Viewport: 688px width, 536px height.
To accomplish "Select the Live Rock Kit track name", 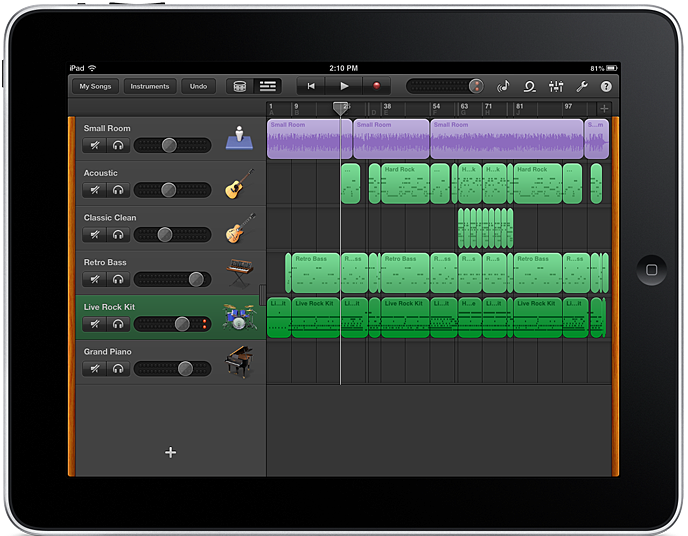I will [x=109, y=307].
